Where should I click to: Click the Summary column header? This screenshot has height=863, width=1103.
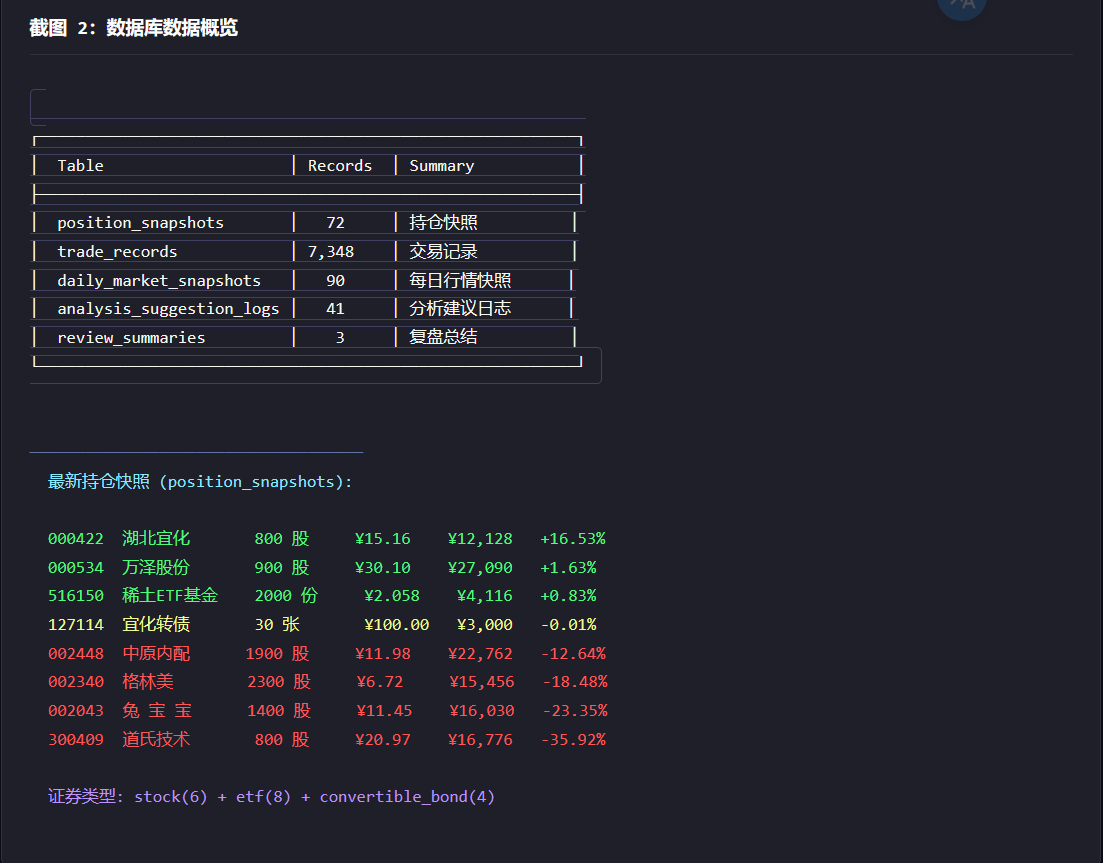[442, 166]
